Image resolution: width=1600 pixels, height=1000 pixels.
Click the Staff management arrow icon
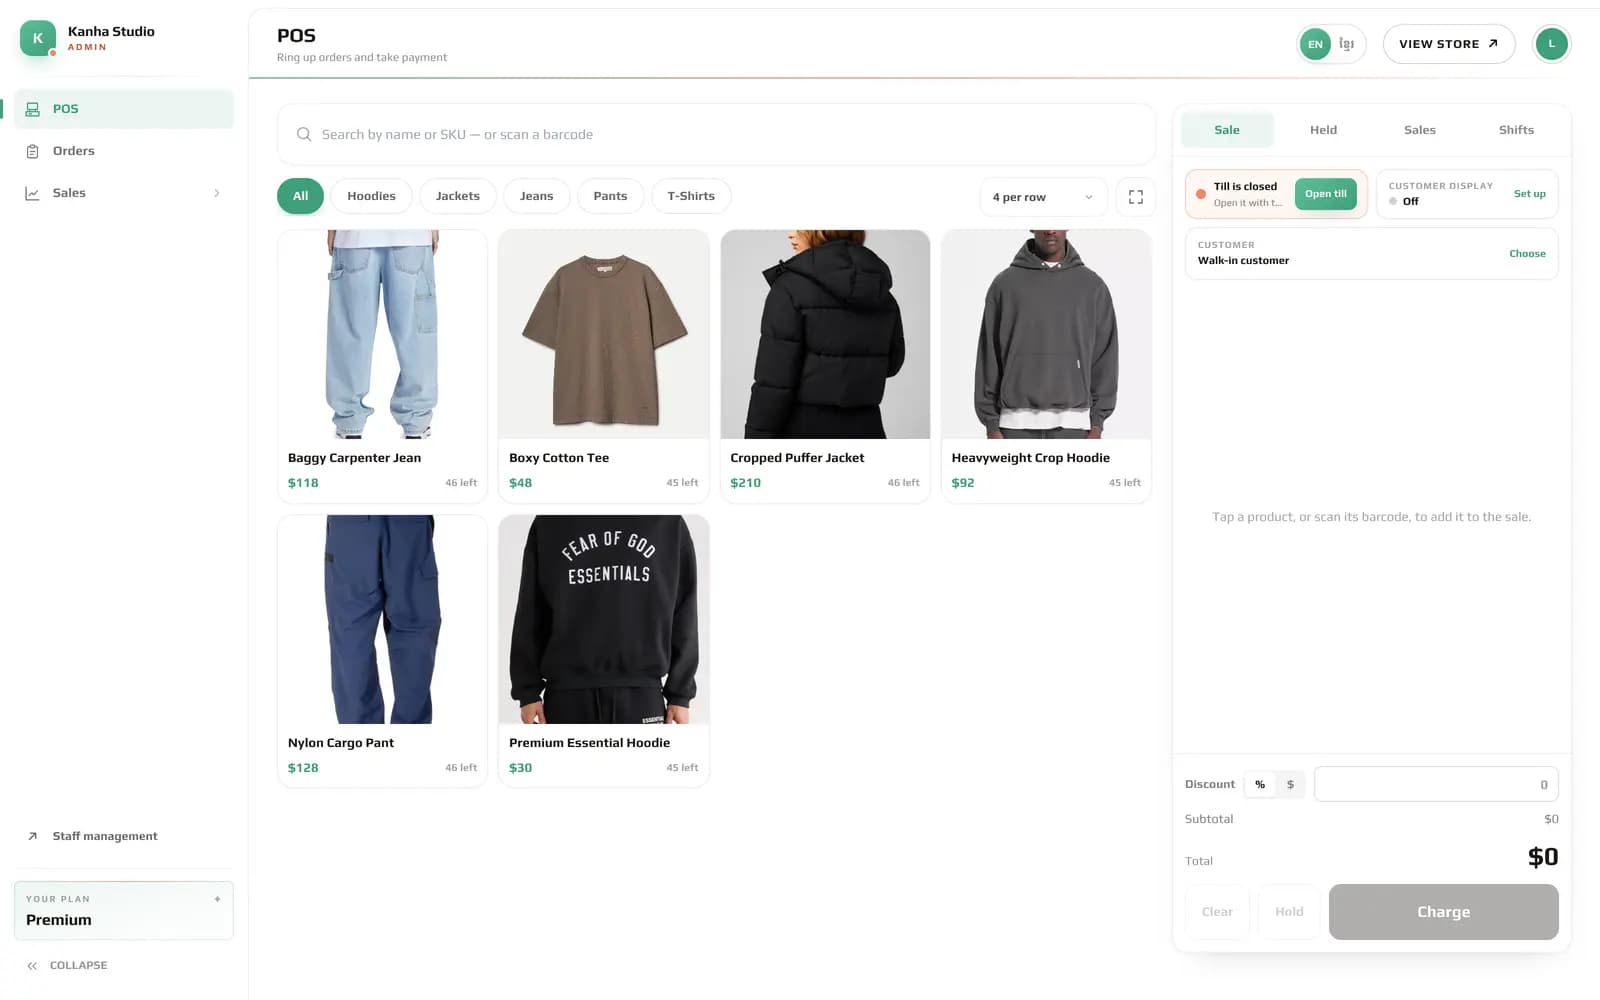pos(32,836)
